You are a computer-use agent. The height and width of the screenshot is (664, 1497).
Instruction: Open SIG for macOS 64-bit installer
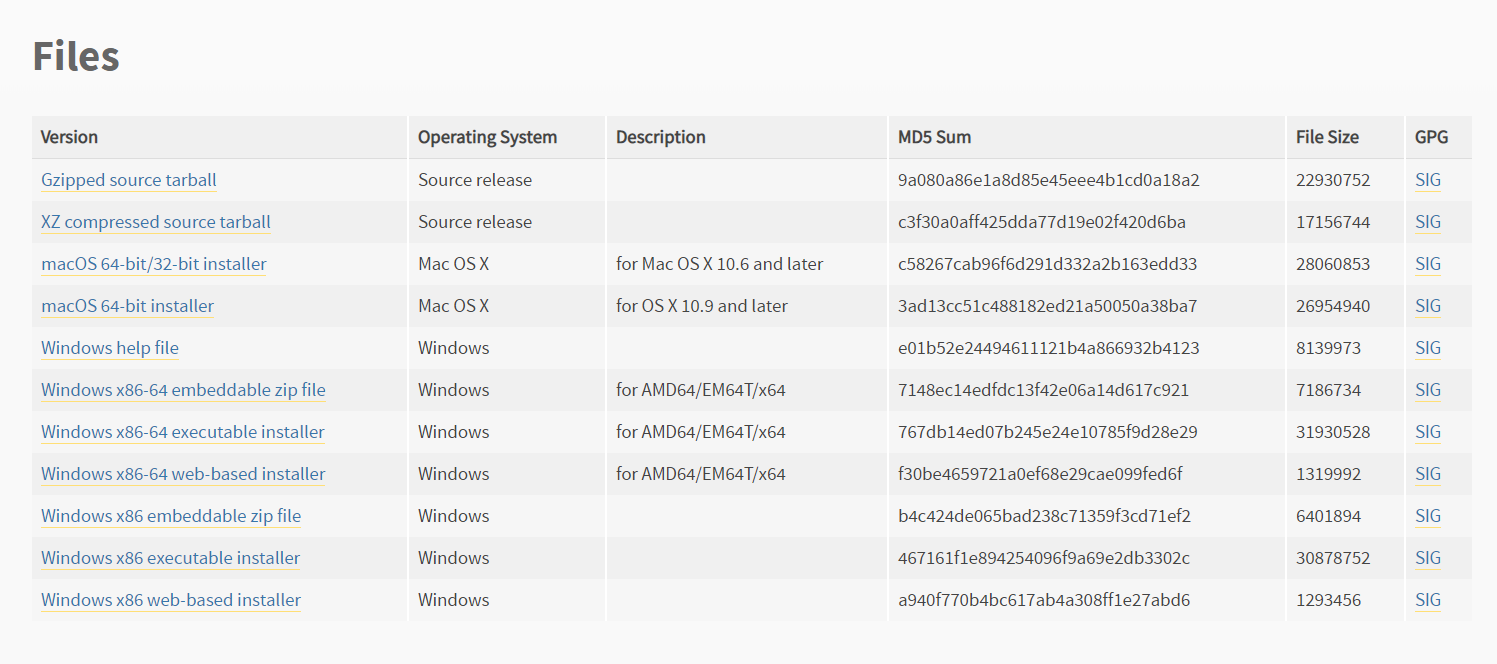click(1428, 306)
